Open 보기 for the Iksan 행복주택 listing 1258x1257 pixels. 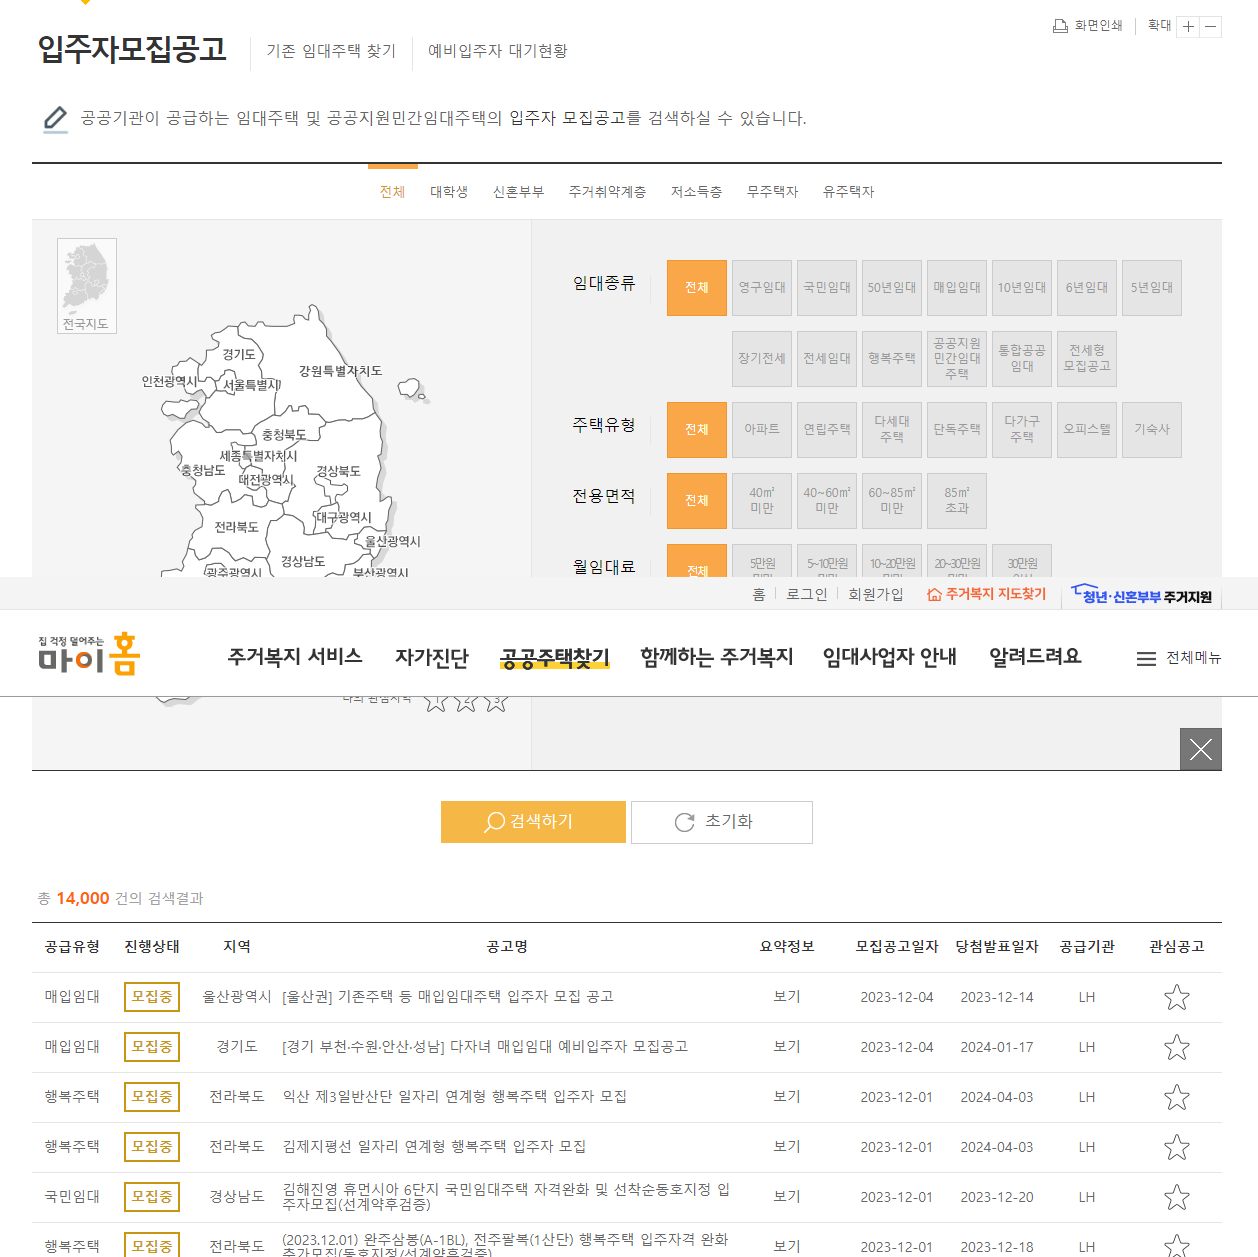786,1097
